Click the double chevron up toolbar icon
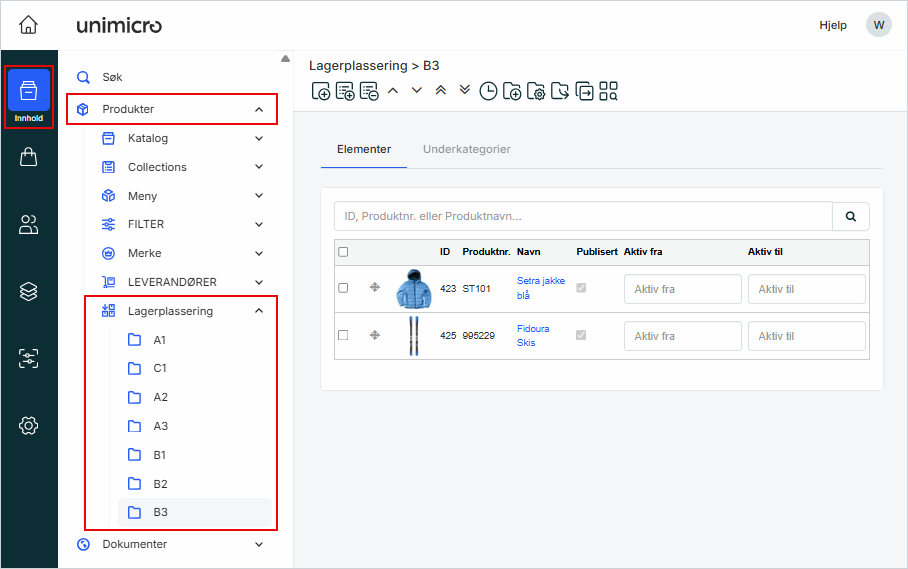Image resolution: width=908 pixels, height=569 pixels. (x=440, y=90)
